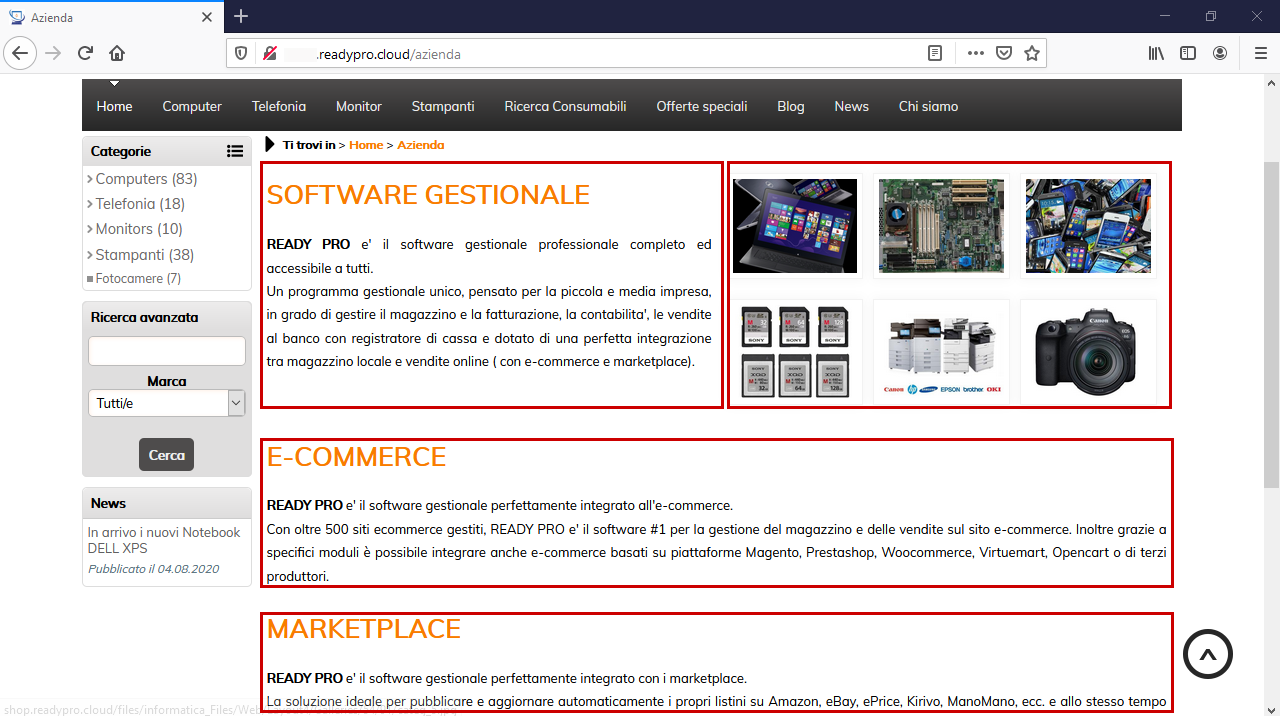Image resolution: width=1280 pixels, height=716 pixels.
Task: Open Offerte speciali in the navigation bar
Action: click(x=702, y=106)
